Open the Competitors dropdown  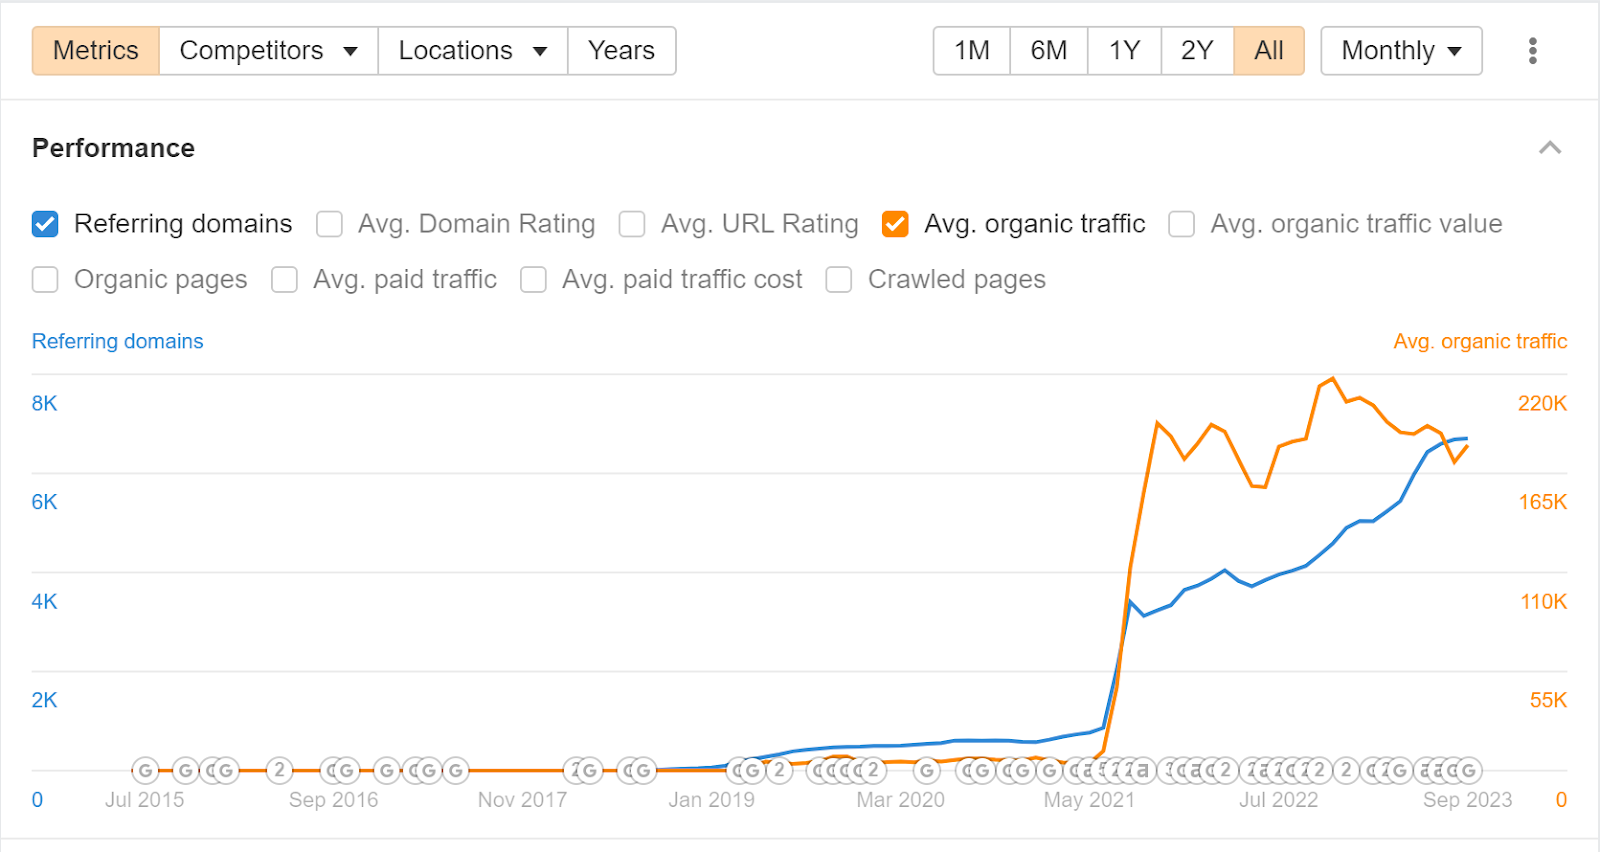(x=268, y=51)
